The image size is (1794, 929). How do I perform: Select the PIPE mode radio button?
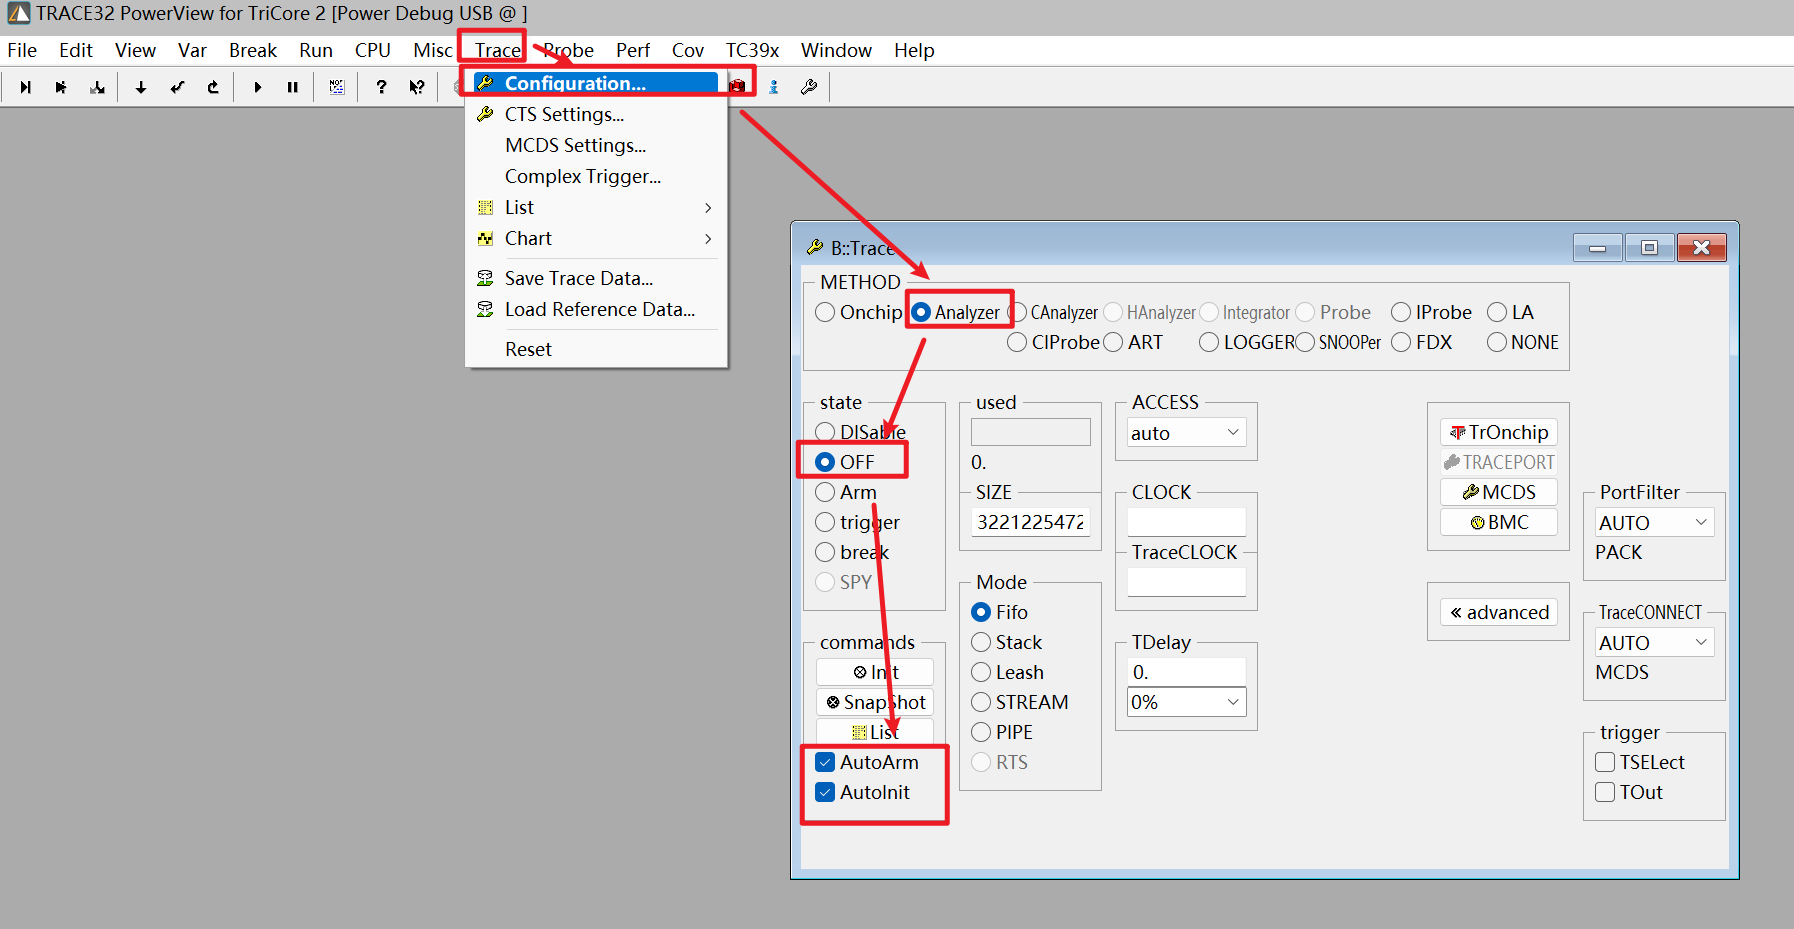pos(981,732)
